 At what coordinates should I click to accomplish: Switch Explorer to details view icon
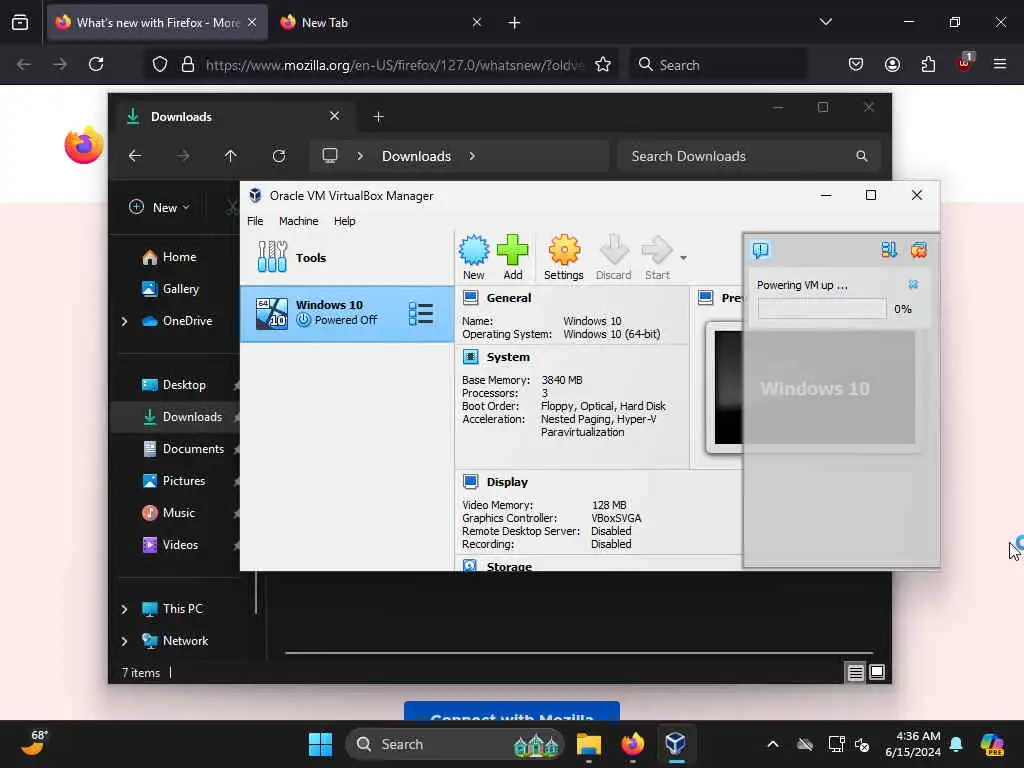pyautogui.click(x=856, y=672)
